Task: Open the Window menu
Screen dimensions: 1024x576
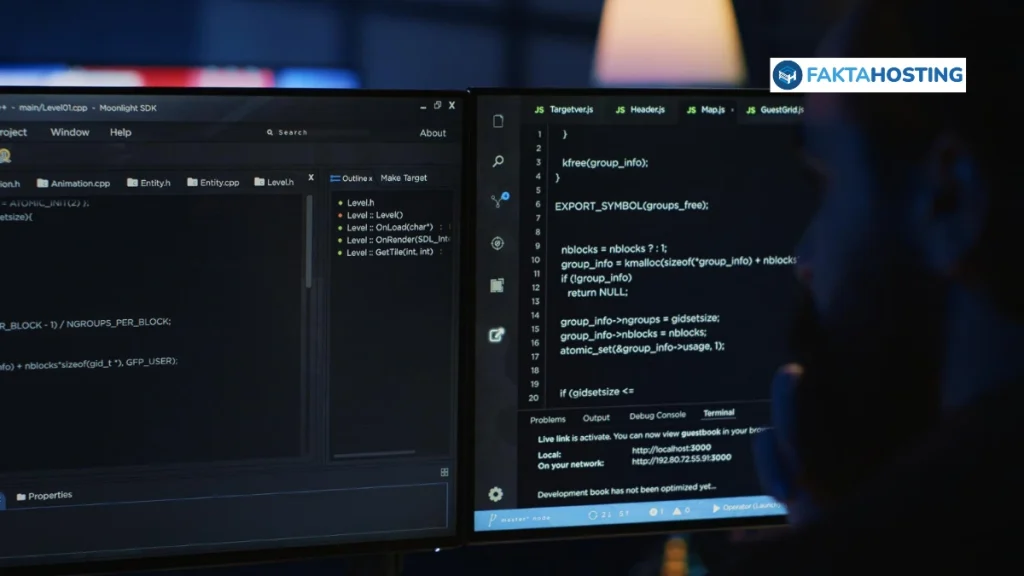Action: pos(70,132)
